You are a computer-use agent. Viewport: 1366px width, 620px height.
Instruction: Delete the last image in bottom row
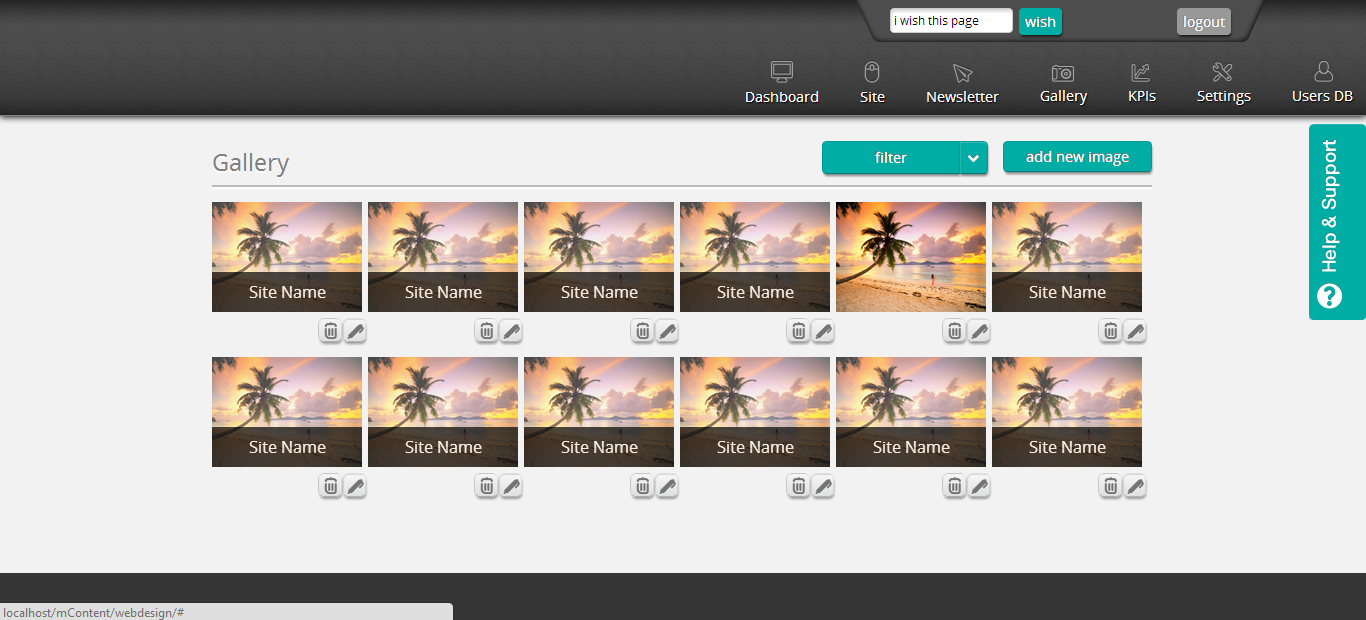click(1110, 486)
